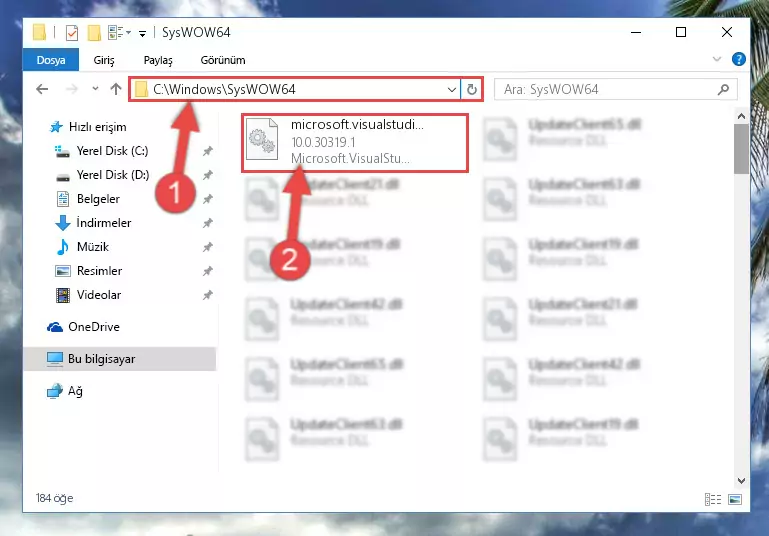Screen dimensions: 769x536
Task: Click the file version 10.0.30319.1 text
Action: (x=324, y=142)
